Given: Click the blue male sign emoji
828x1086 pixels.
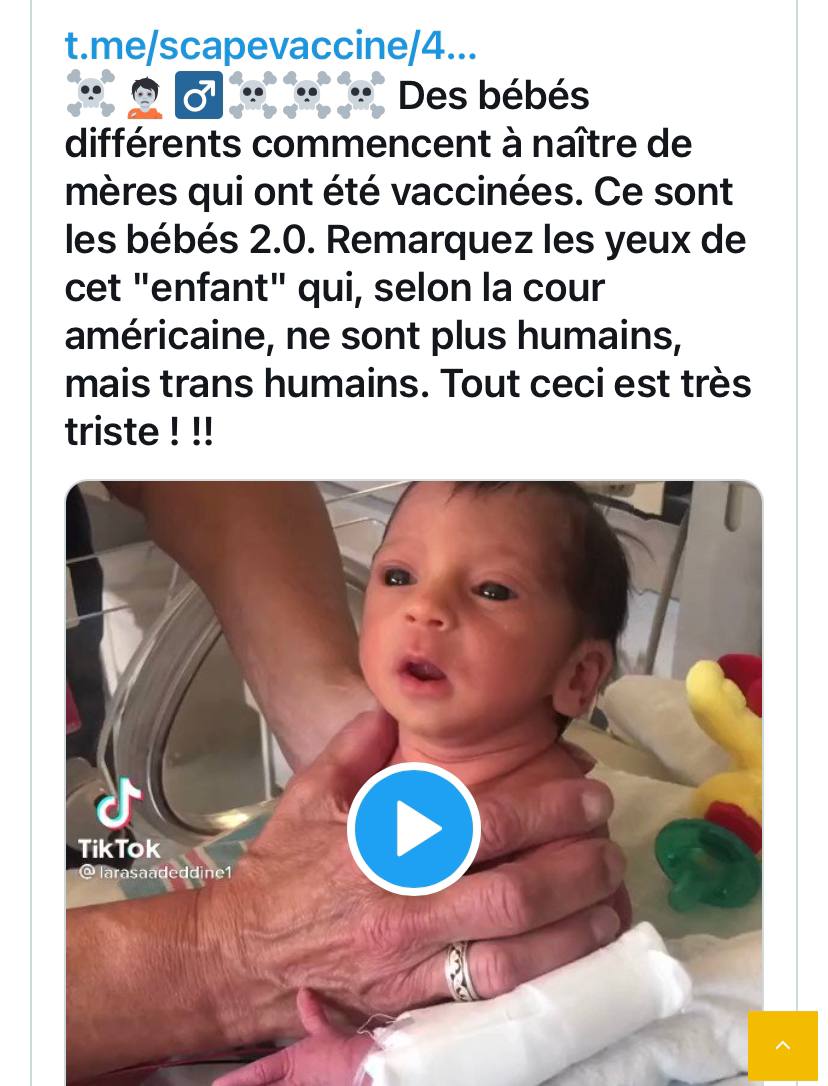Looking at the screenshot, I should [199, 95].
